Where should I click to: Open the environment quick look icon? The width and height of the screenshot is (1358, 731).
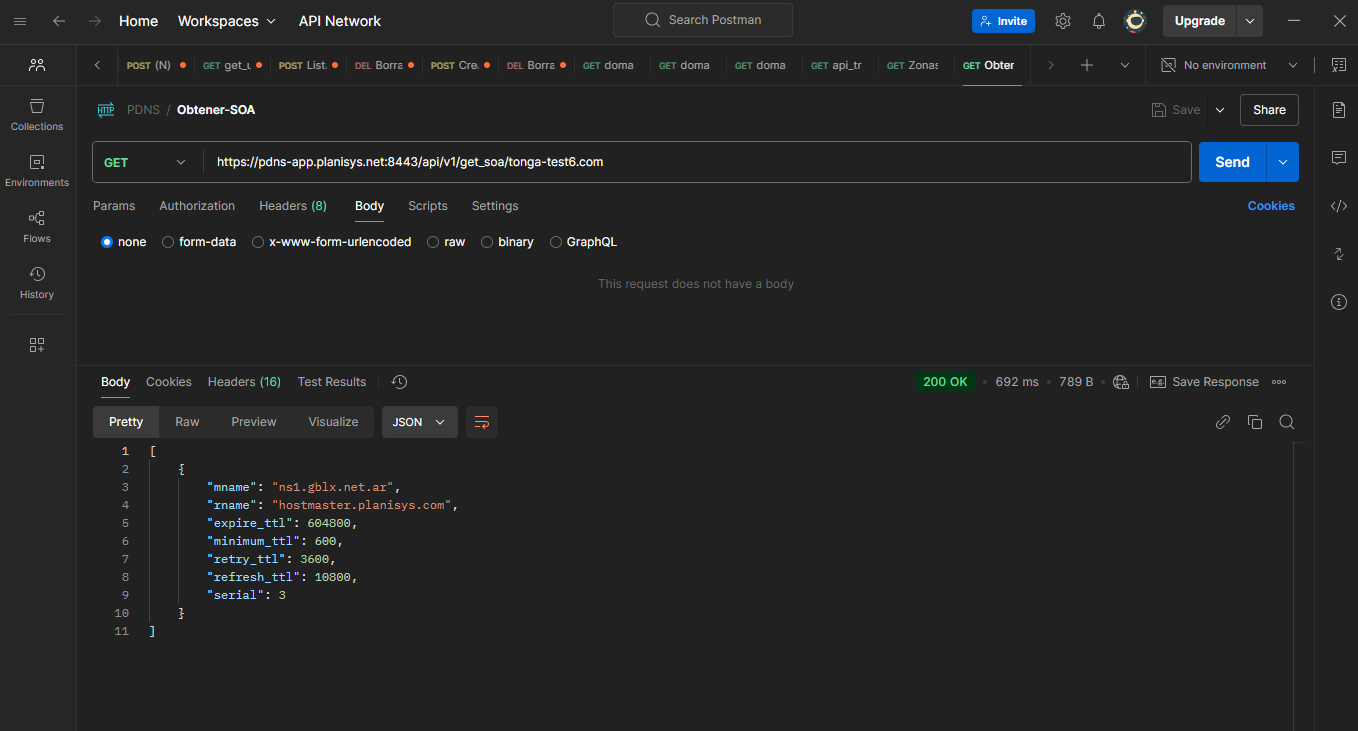[1339, 65]
